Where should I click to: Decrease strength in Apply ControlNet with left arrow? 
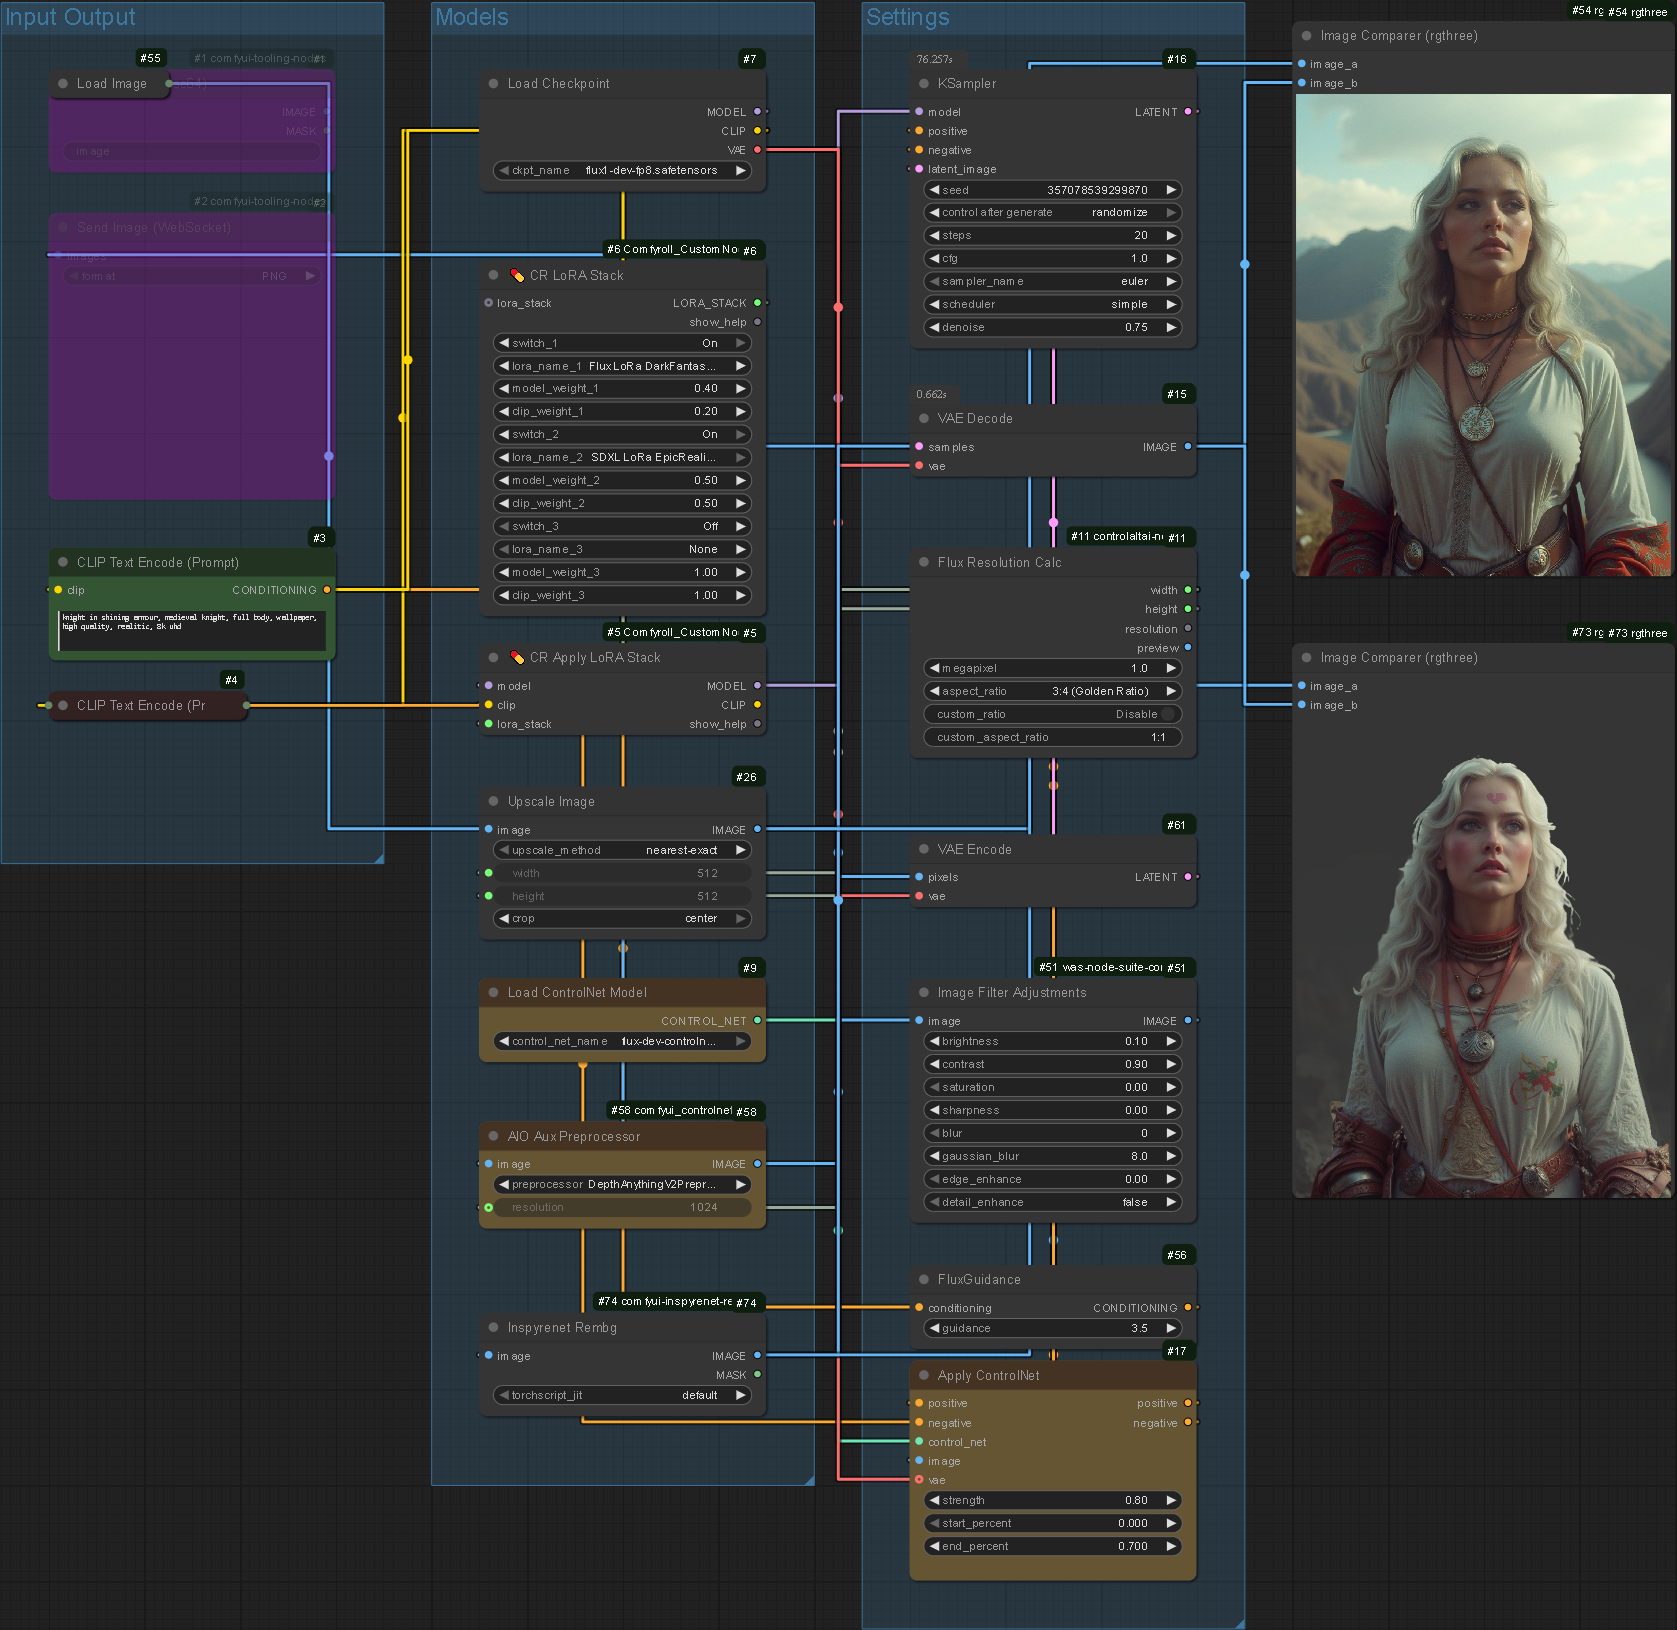coord(934,1501)
